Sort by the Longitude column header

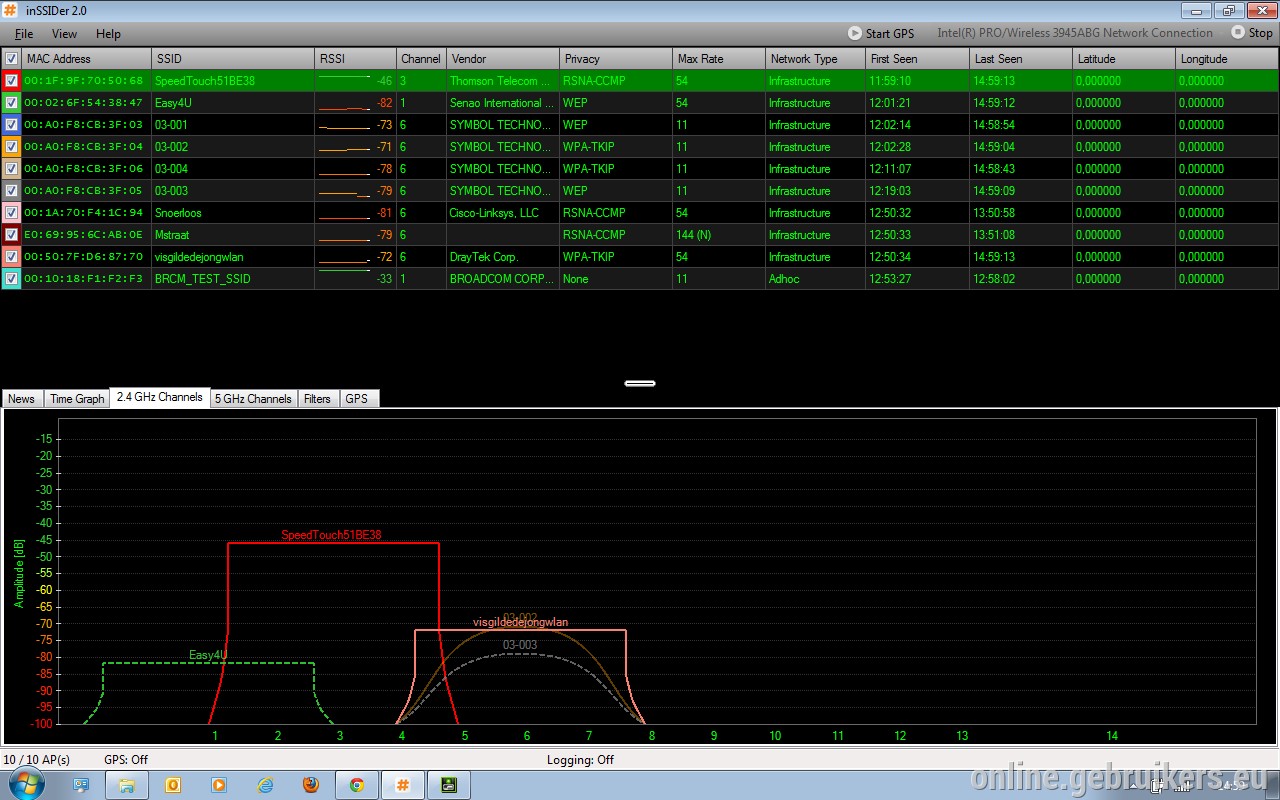(1227, 59)
